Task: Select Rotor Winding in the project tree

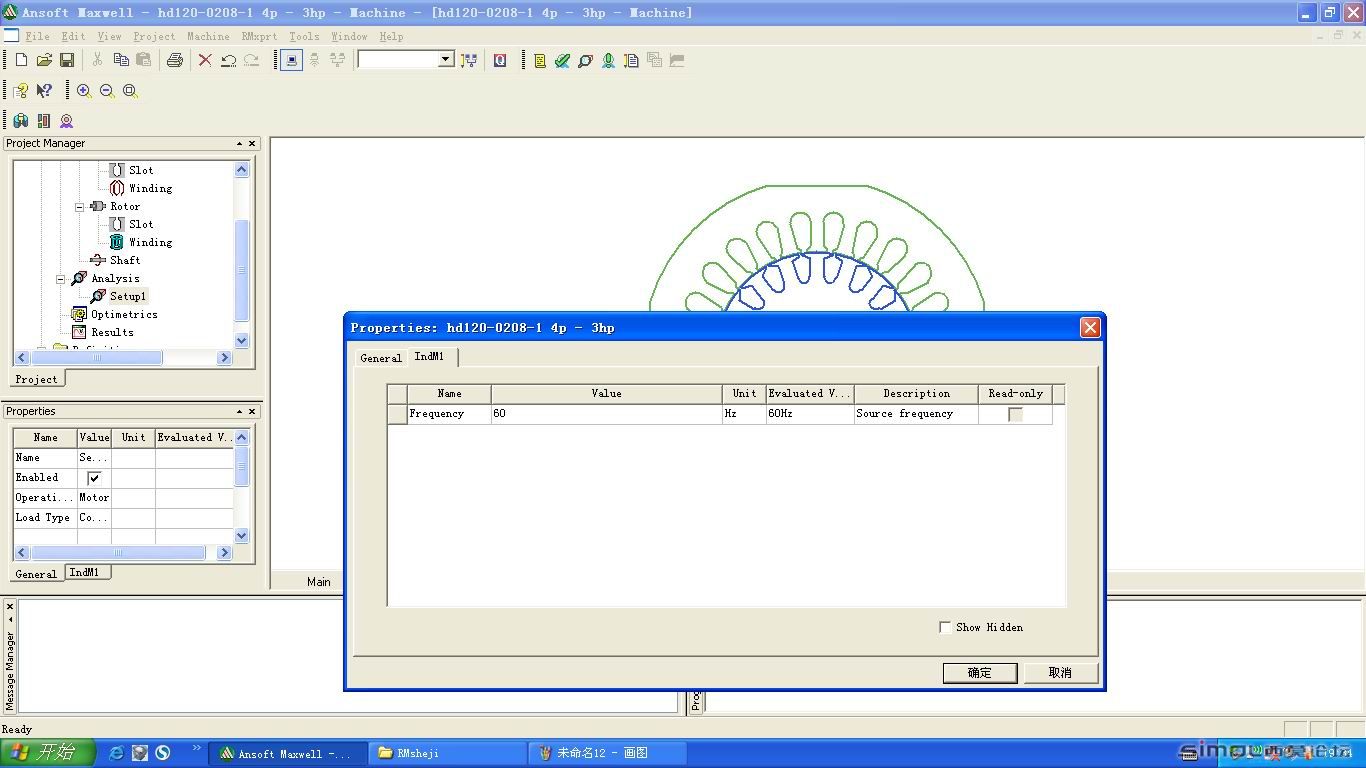Action: (x=150, y=242)
